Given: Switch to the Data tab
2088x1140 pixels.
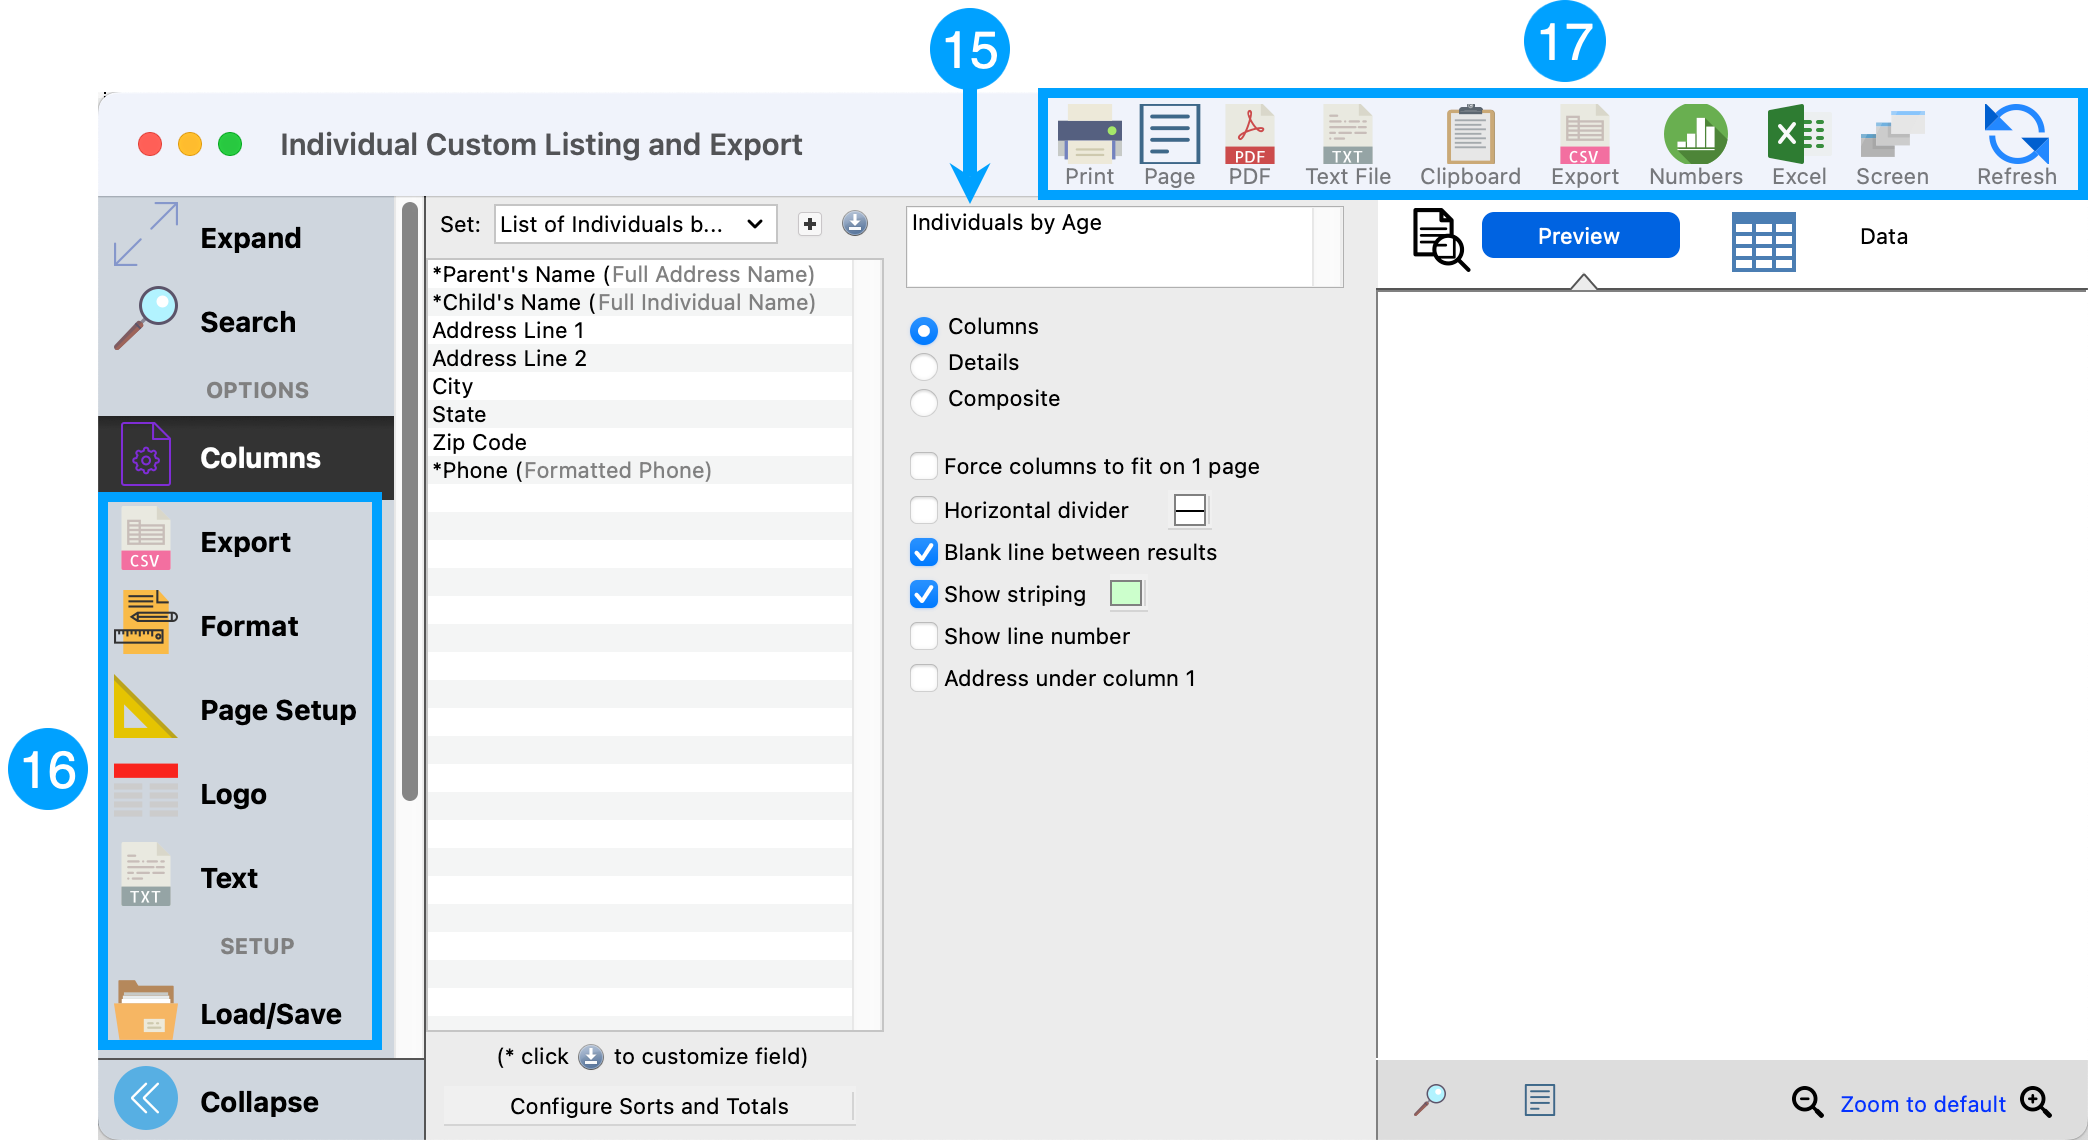Looking at the screenshot, I should [x=1883, y=237].
